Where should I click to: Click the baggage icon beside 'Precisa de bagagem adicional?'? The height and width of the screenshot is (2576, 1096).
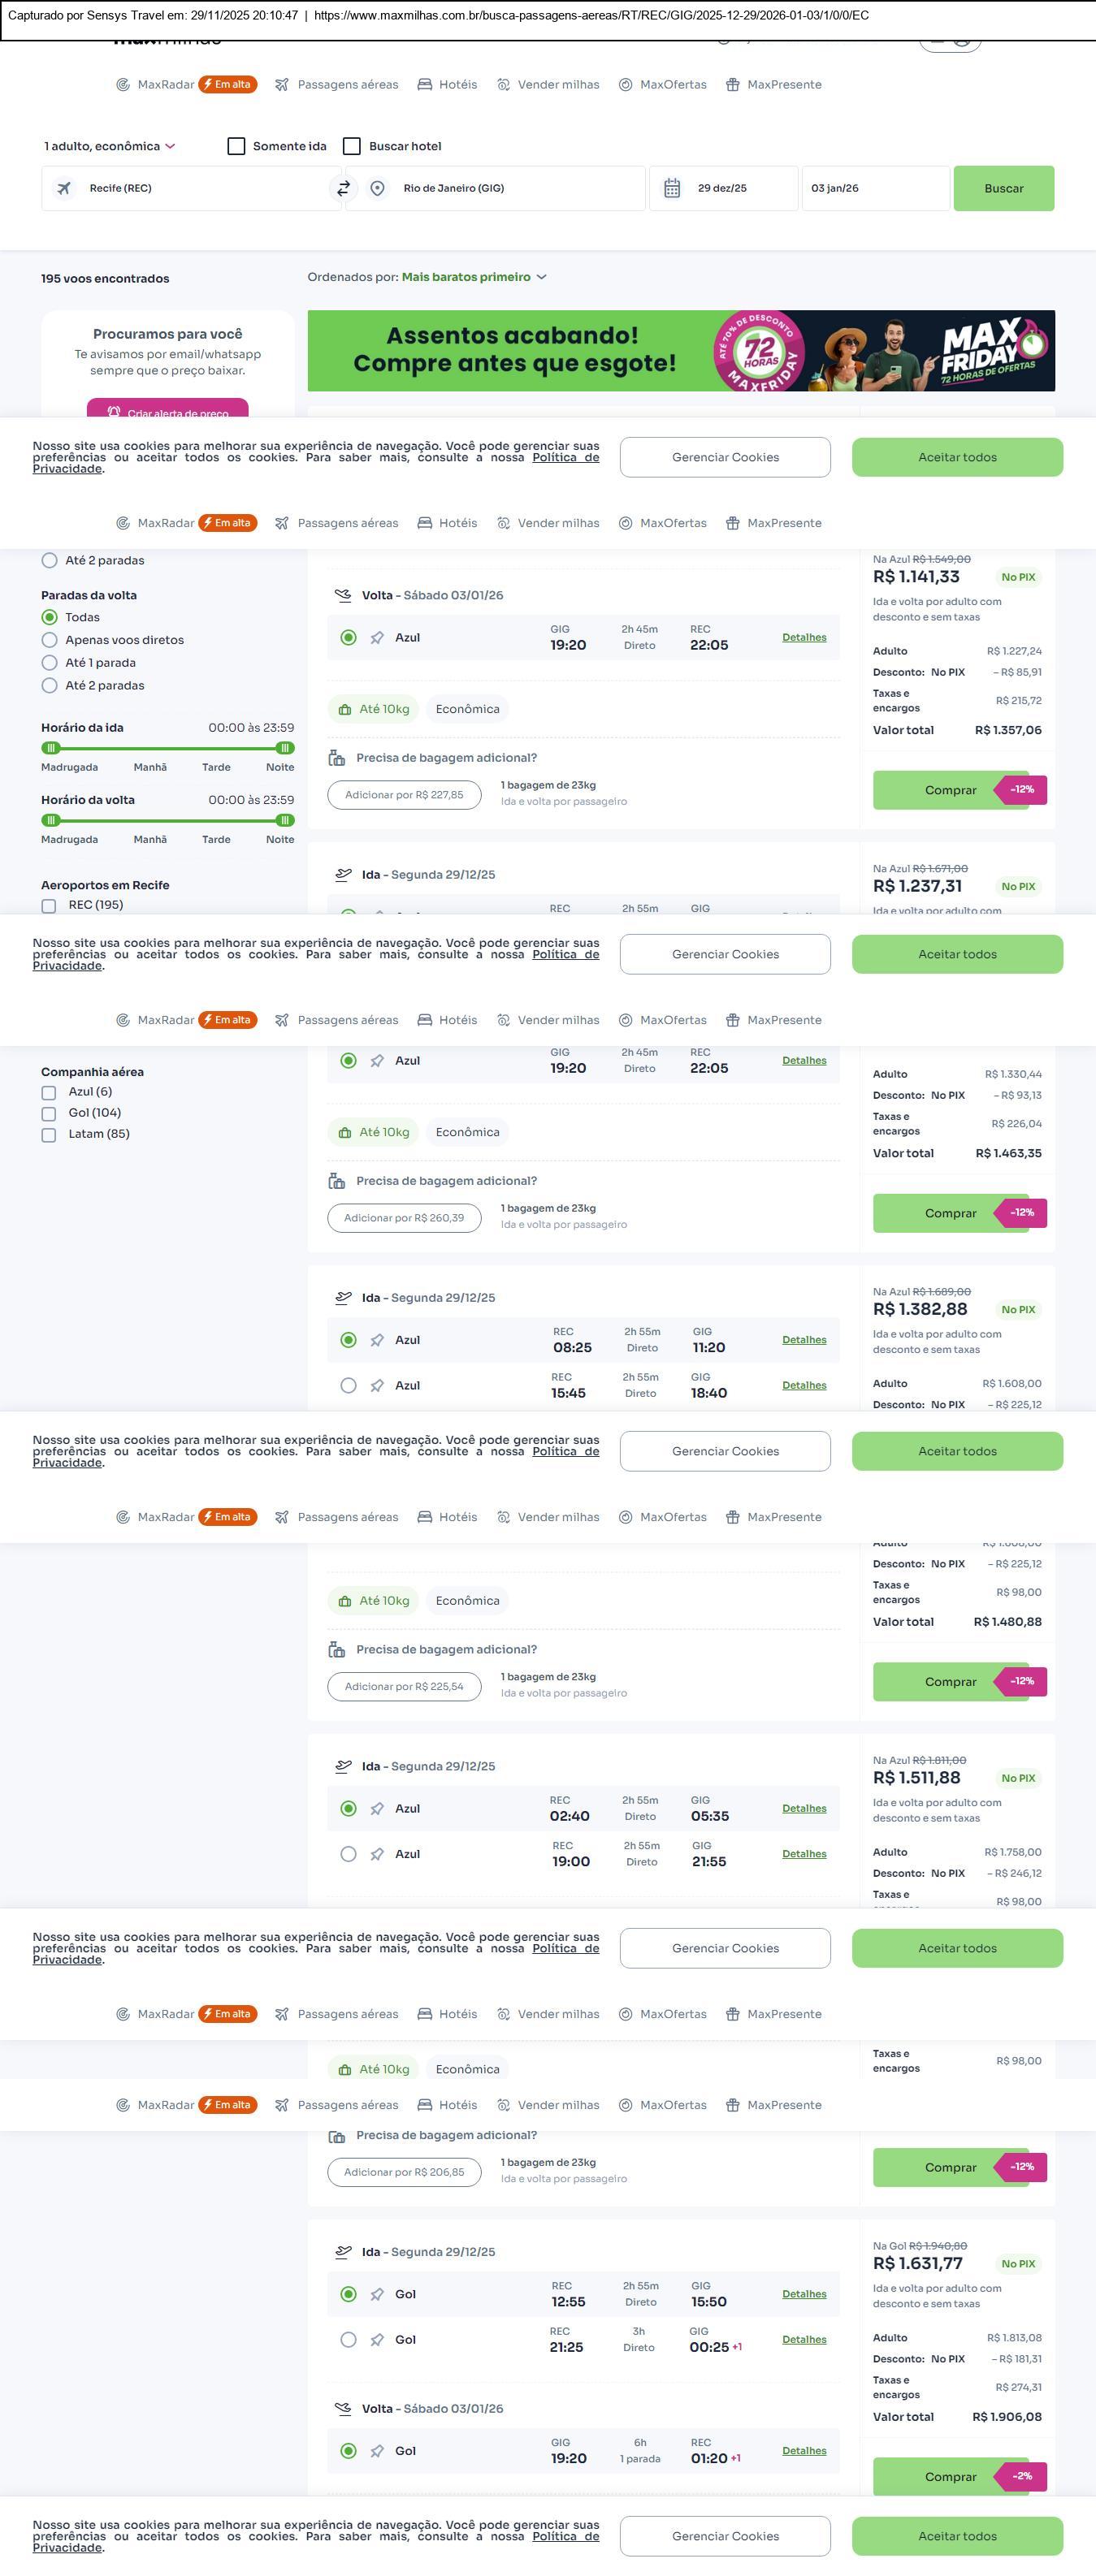pyautogui.click(x=337, y=758)
